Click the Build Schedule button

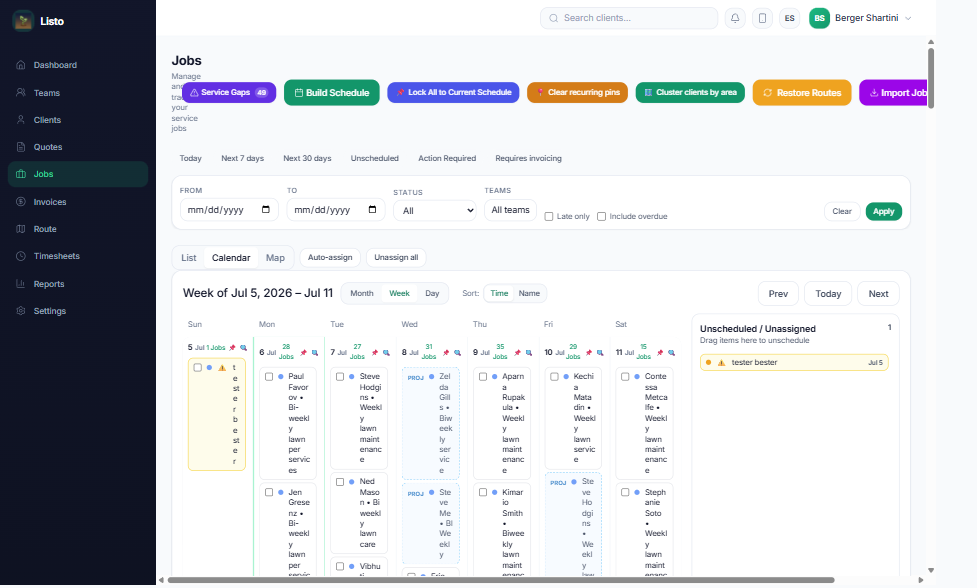point(331,92)
